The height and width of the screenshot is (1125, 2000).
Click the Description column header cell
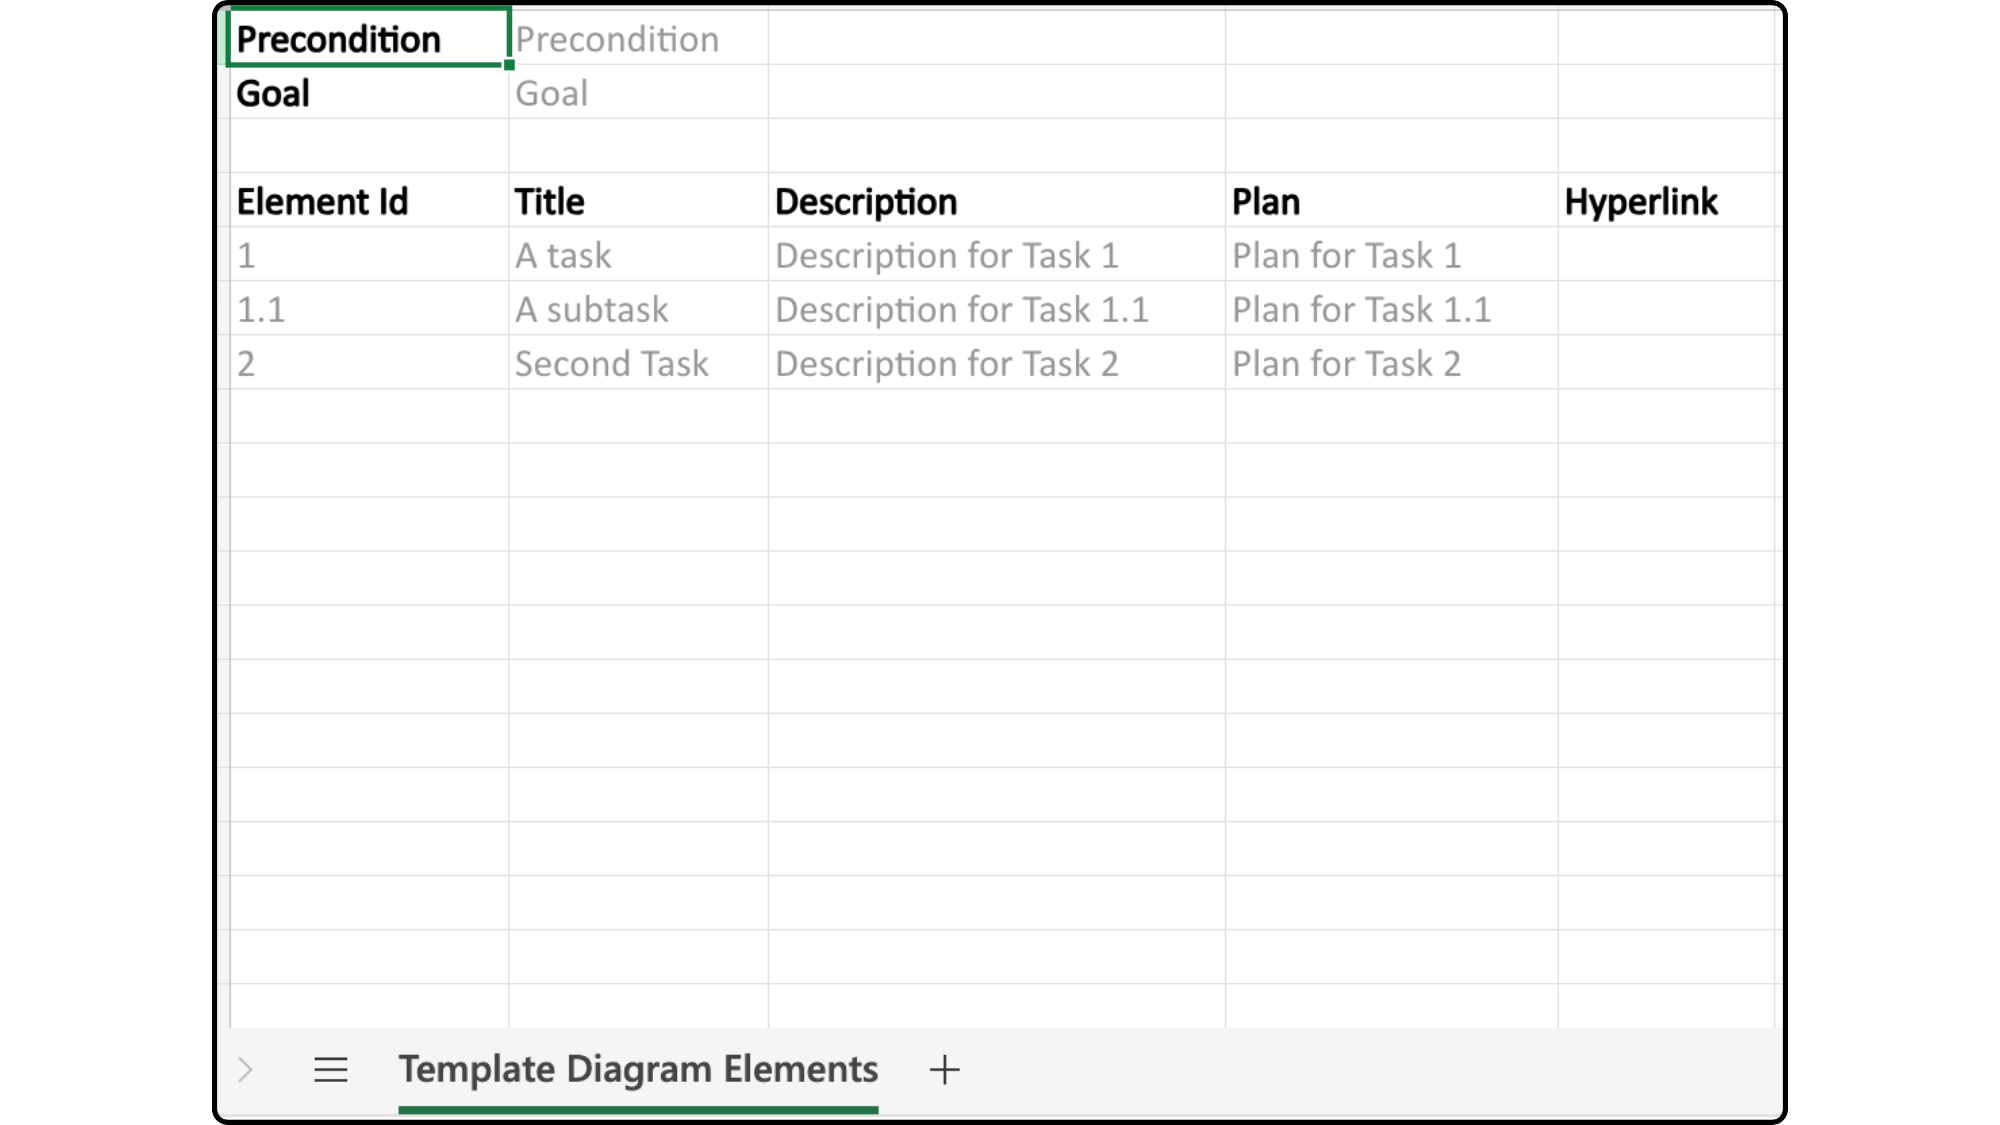995,201
